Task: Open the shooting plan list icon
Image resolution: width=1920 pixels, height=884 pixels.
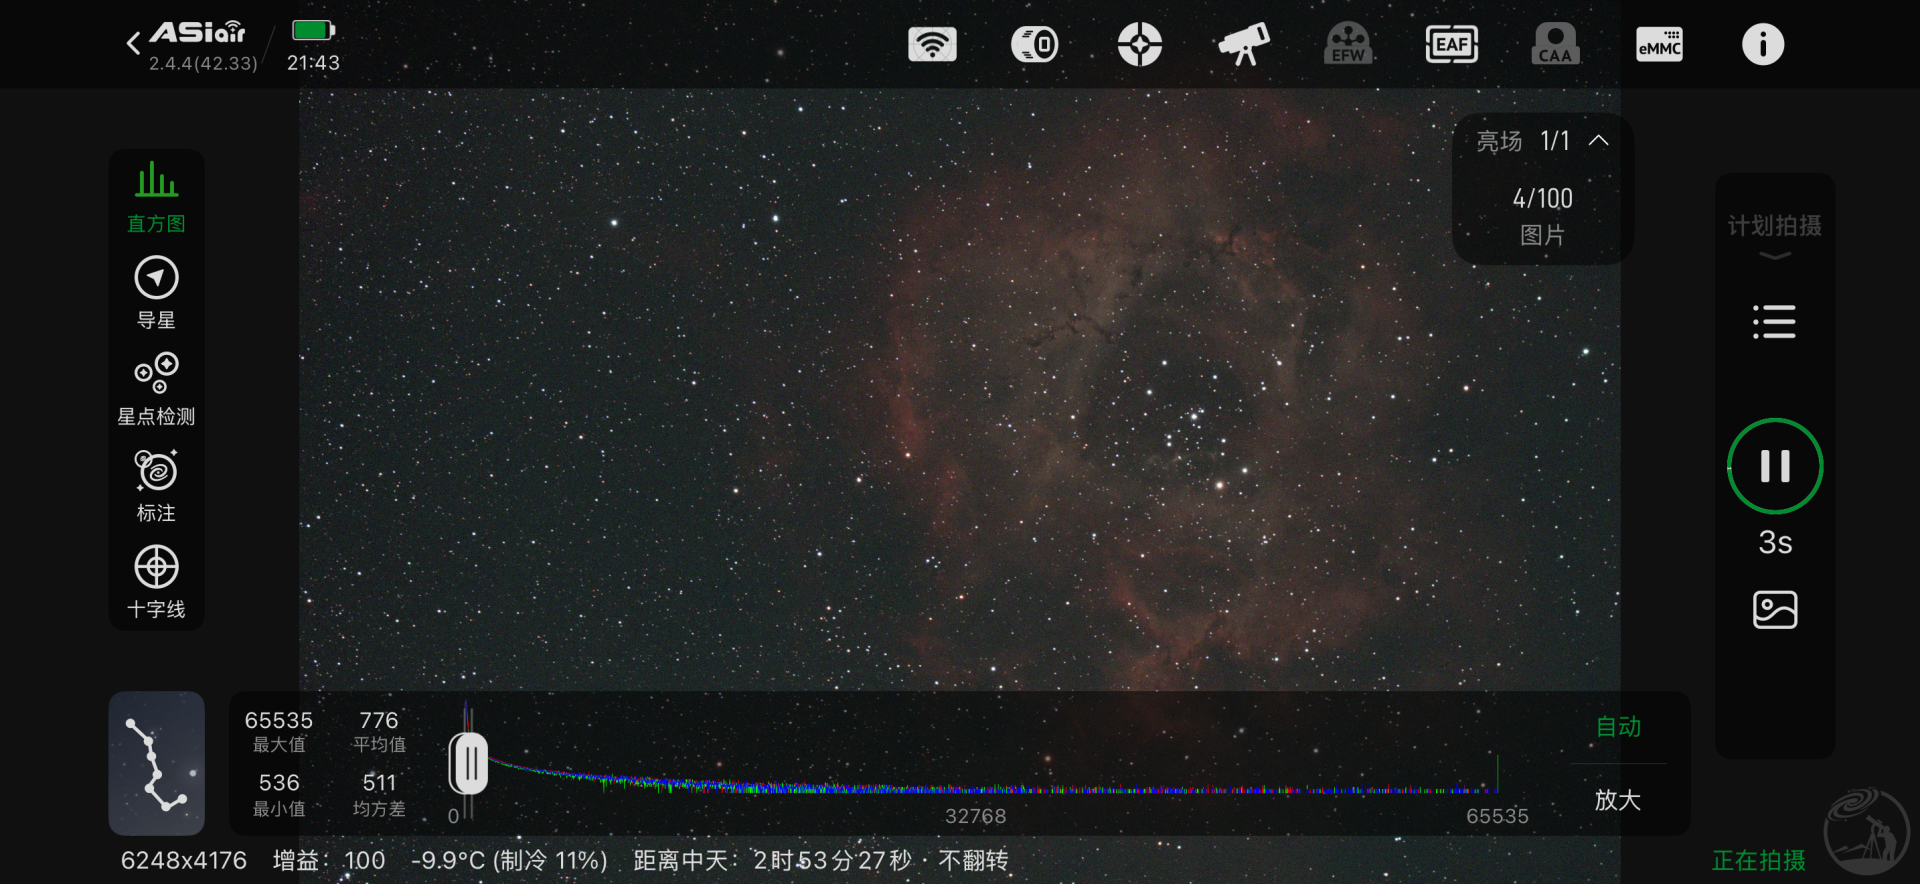Action: pos(1774,322)
